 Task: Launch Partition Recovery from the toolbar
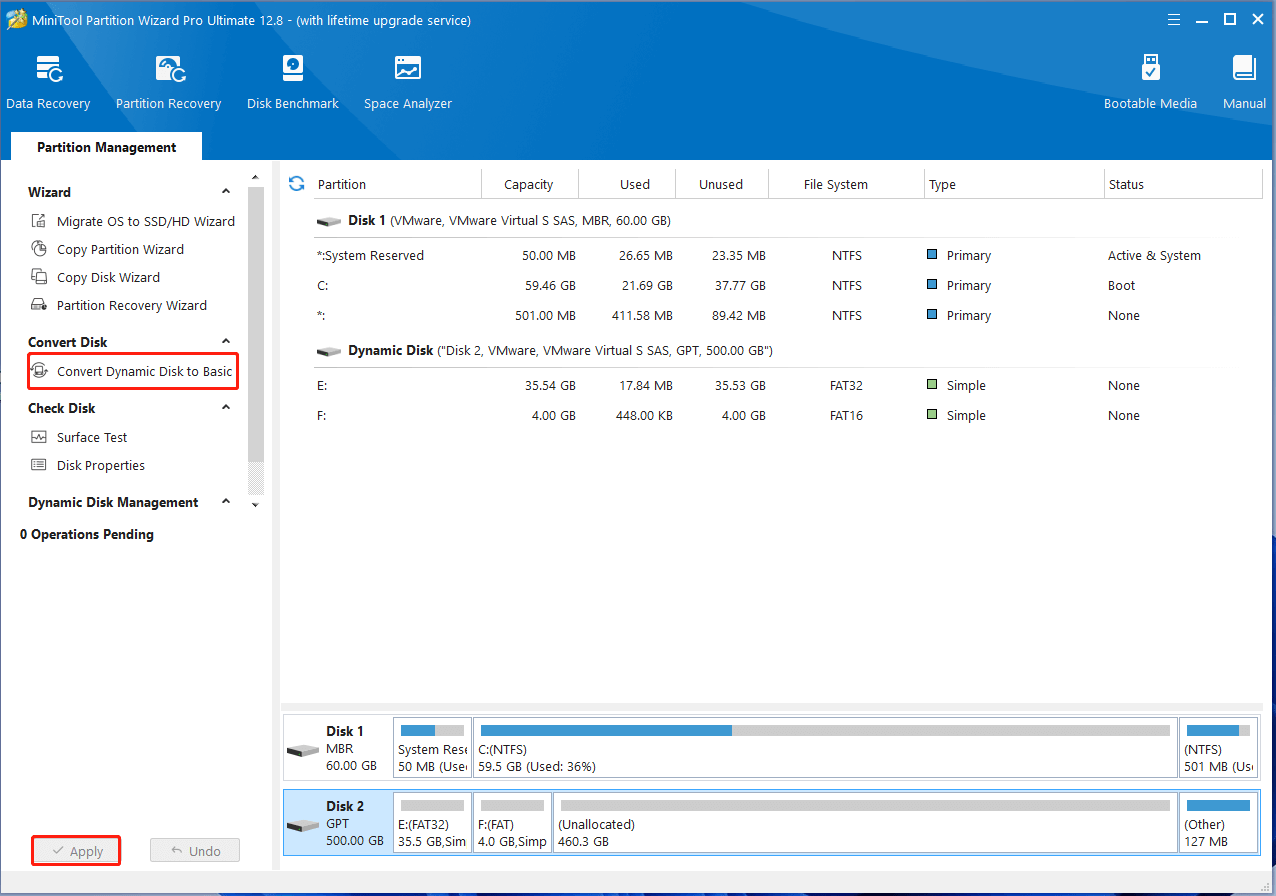coord(168,83)
